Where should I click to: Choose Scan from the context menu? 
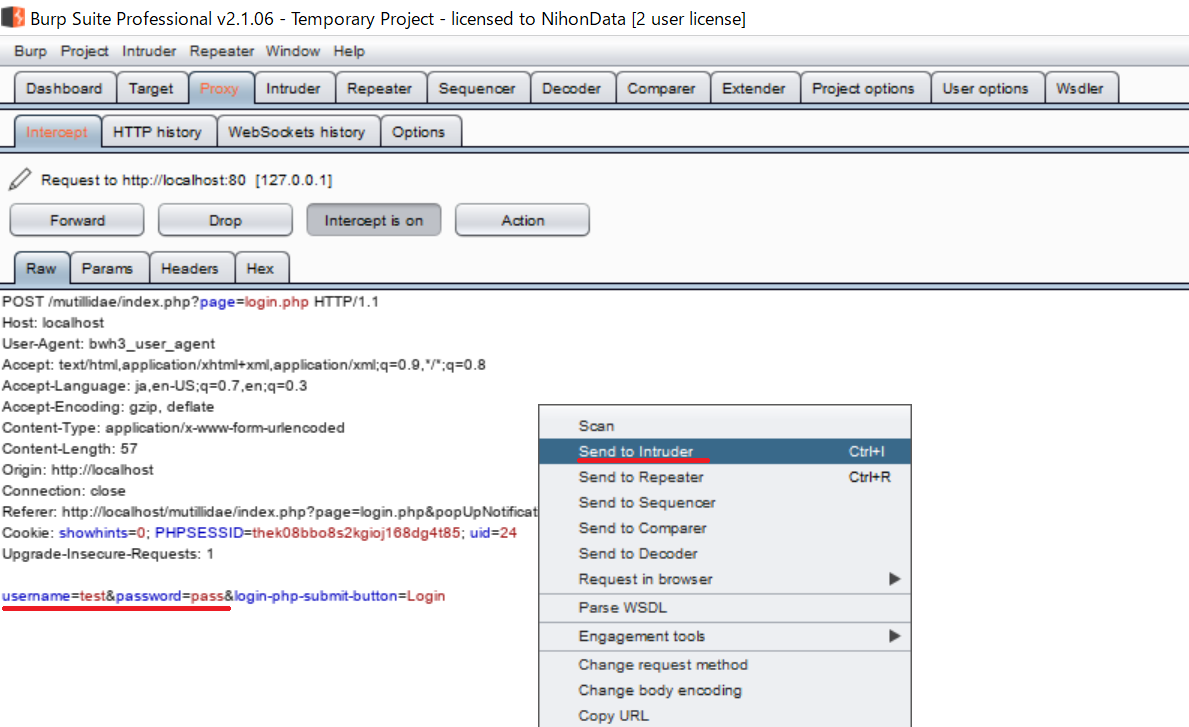(725, 426)
